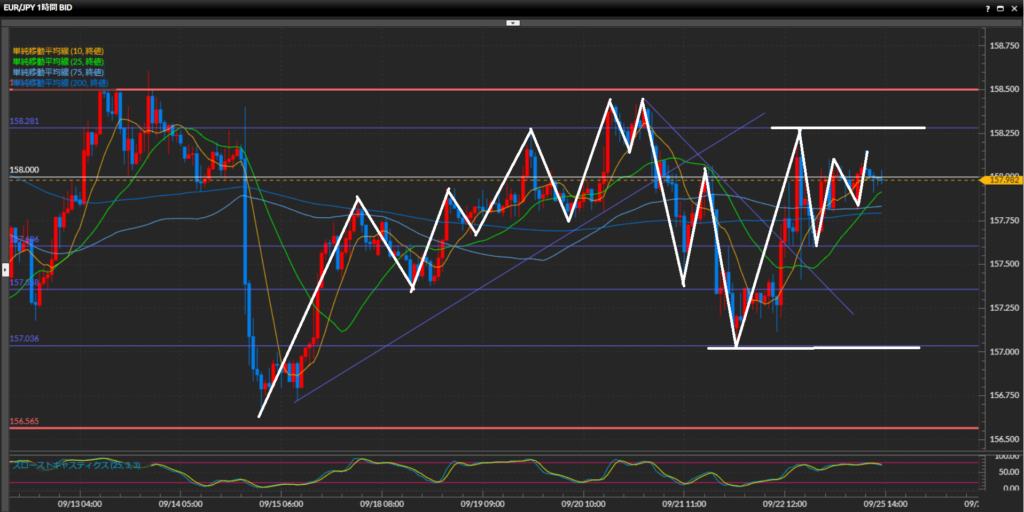This screenshot has height=512, width=1024.
Task: Click the 158.281 horizontal line label
Action: click(26, 122)
